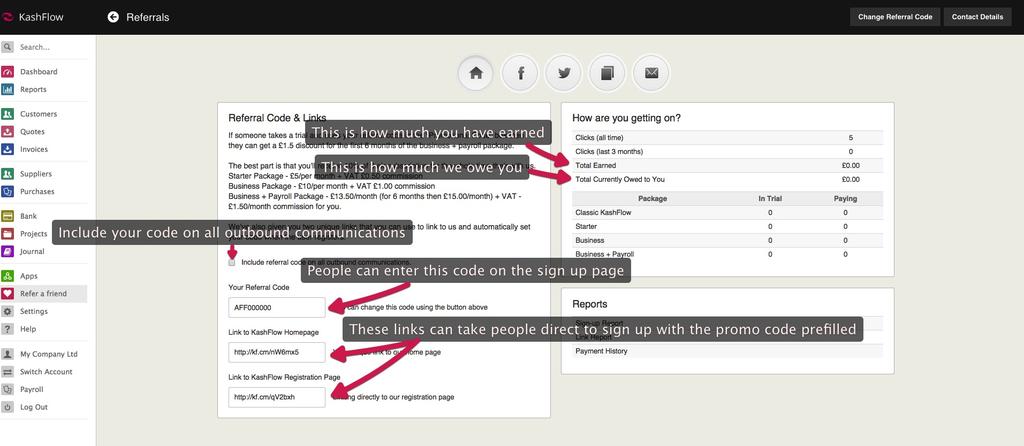This screenshot has height=446, width=1024.
Task: Open the Payment History report
Action: (x=602, y=351)
